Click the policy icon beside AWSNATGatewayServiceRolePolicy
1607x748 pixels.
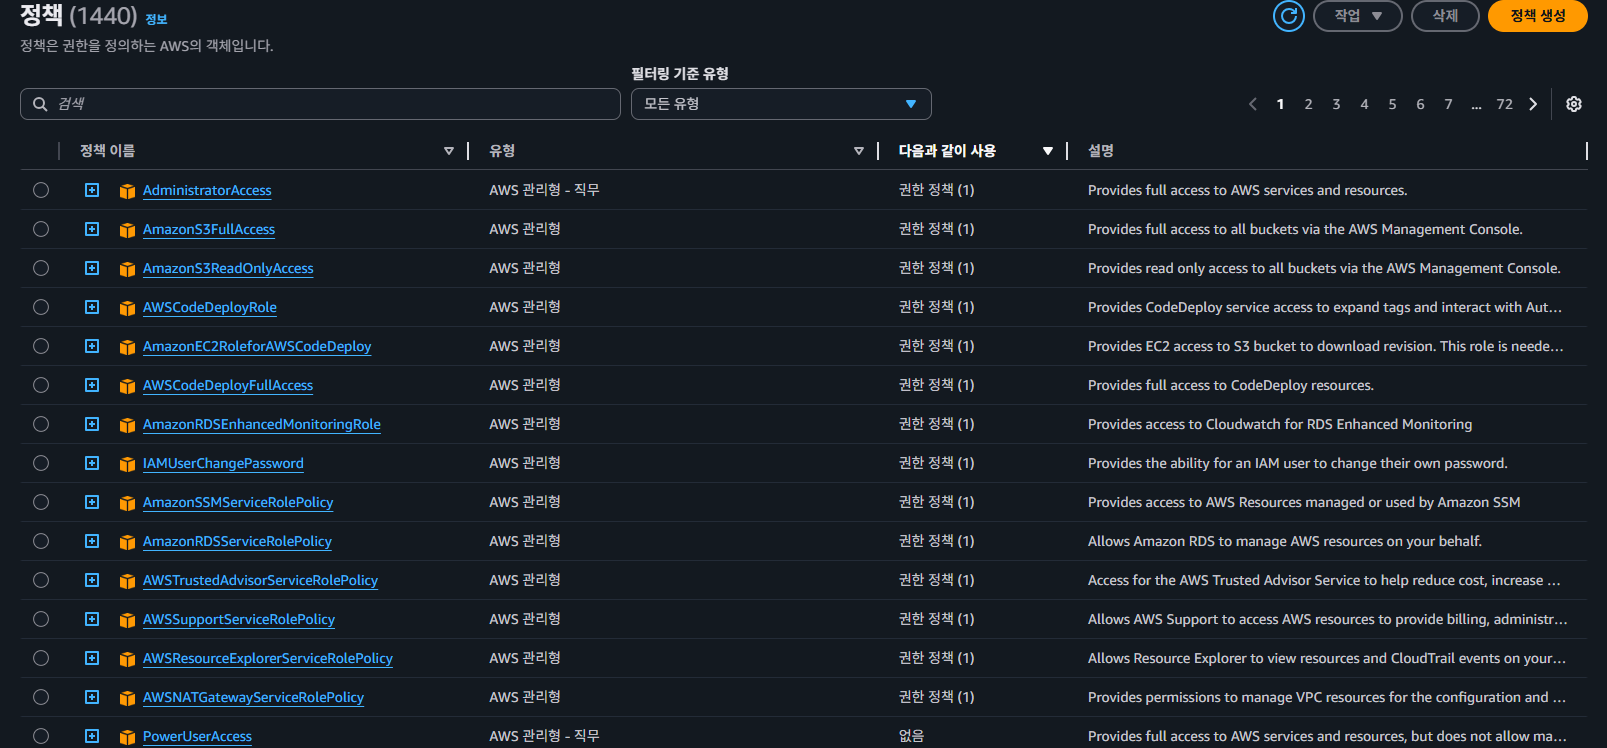coord(127,698)
